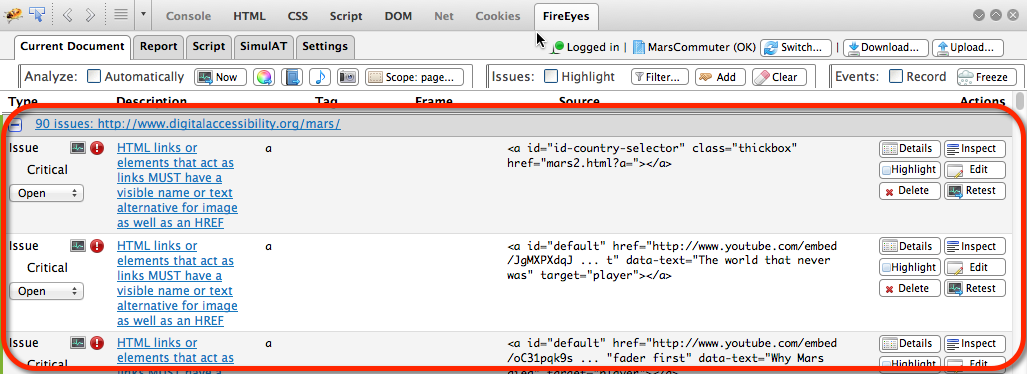Go back with the left chevron

click(x=68, y=15)
